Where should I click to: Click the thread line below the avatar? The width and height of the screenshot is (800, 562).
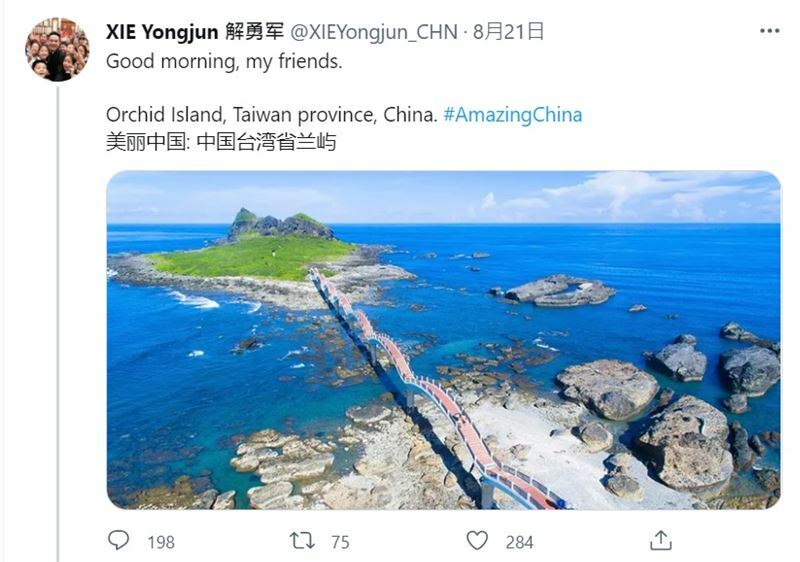coord(57,324)
